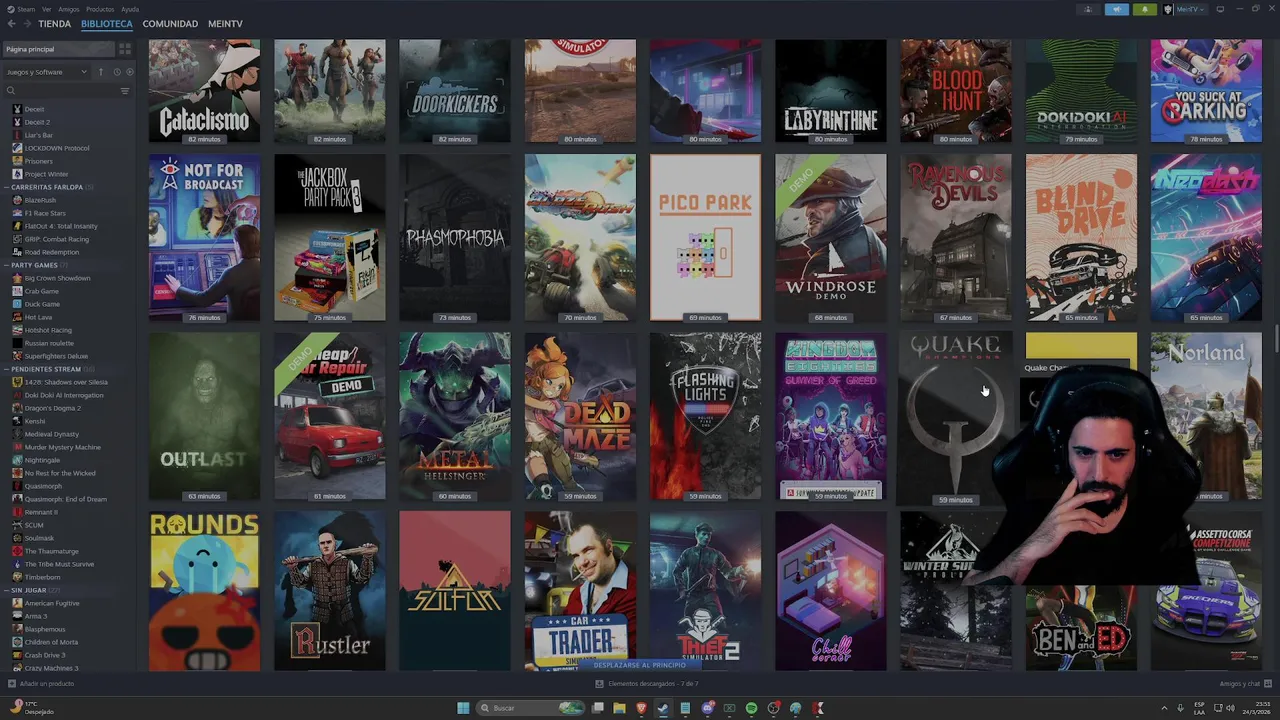Go back with the left arrow
Image resolution: width=1280 pixels, height=720 pixels.
pyautogui.click(x=12, y=24)
